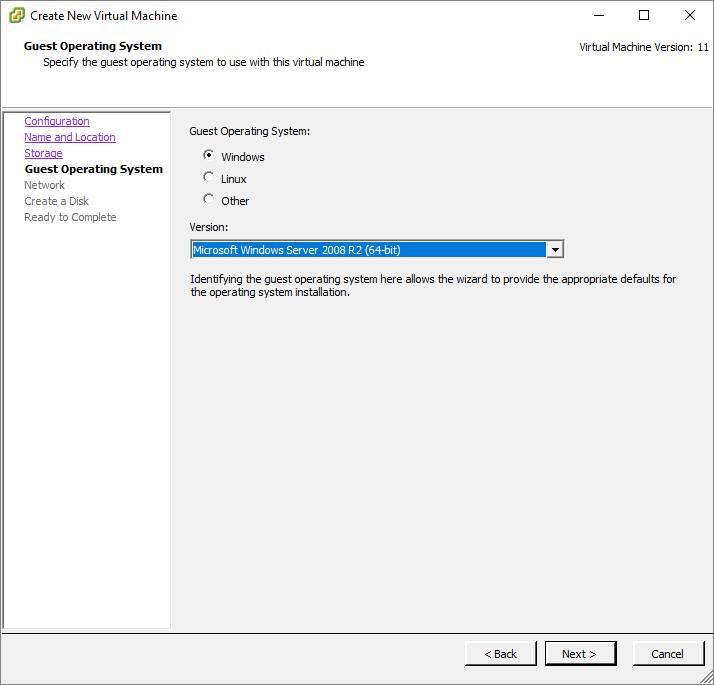Click the Version: label
The width and height of the screenshot is (714, 685).
(209, 227)
